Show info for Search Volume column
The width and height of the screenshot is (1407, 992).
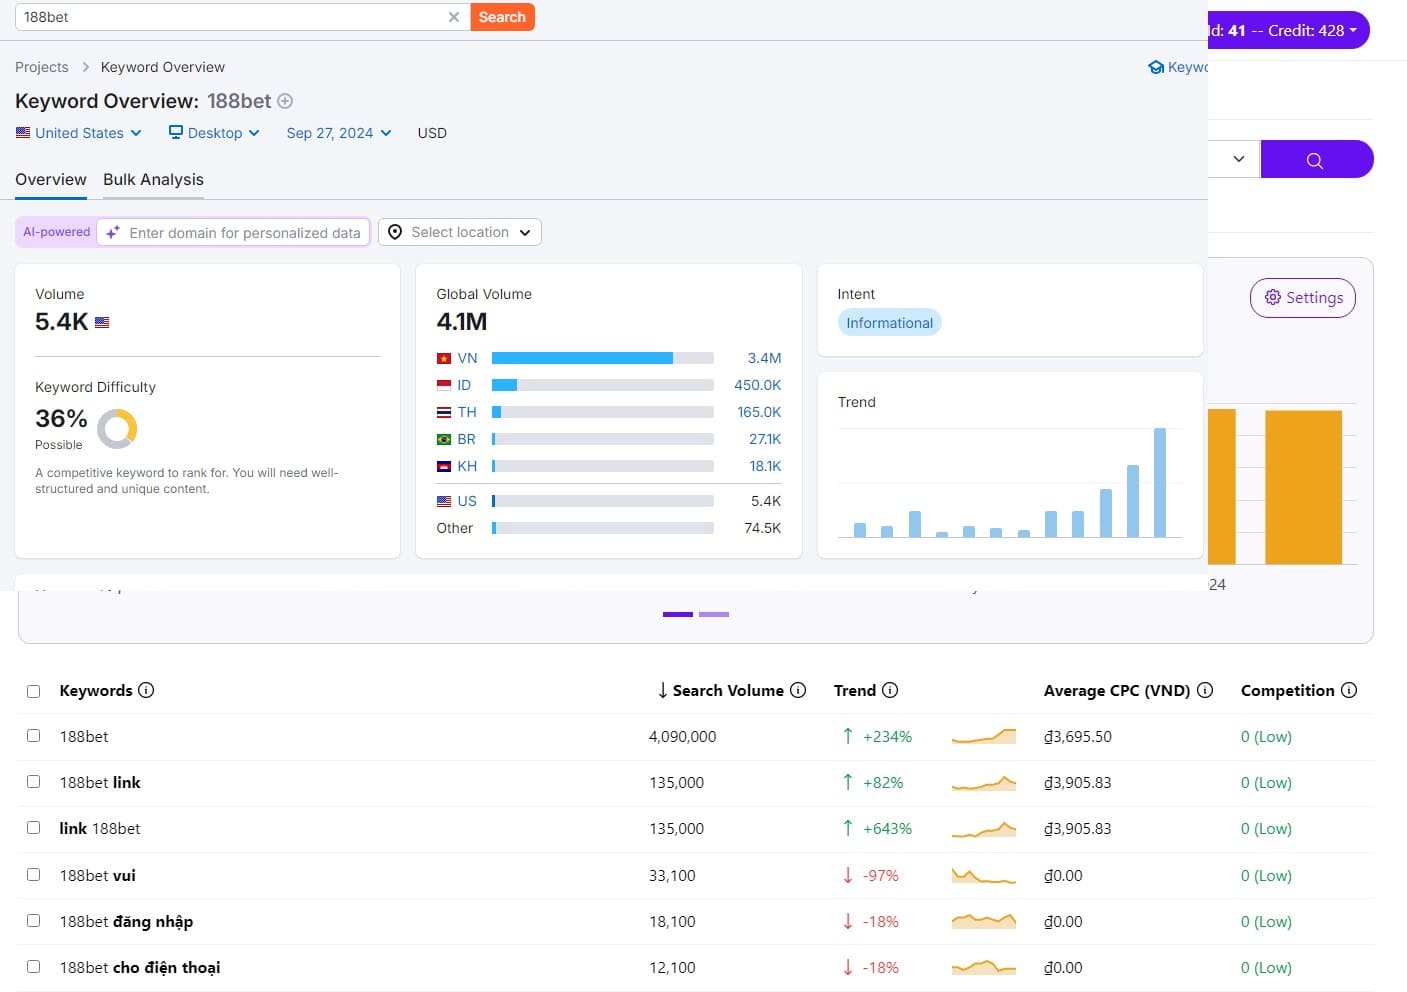pyautogui.click(x=798, y=690)
